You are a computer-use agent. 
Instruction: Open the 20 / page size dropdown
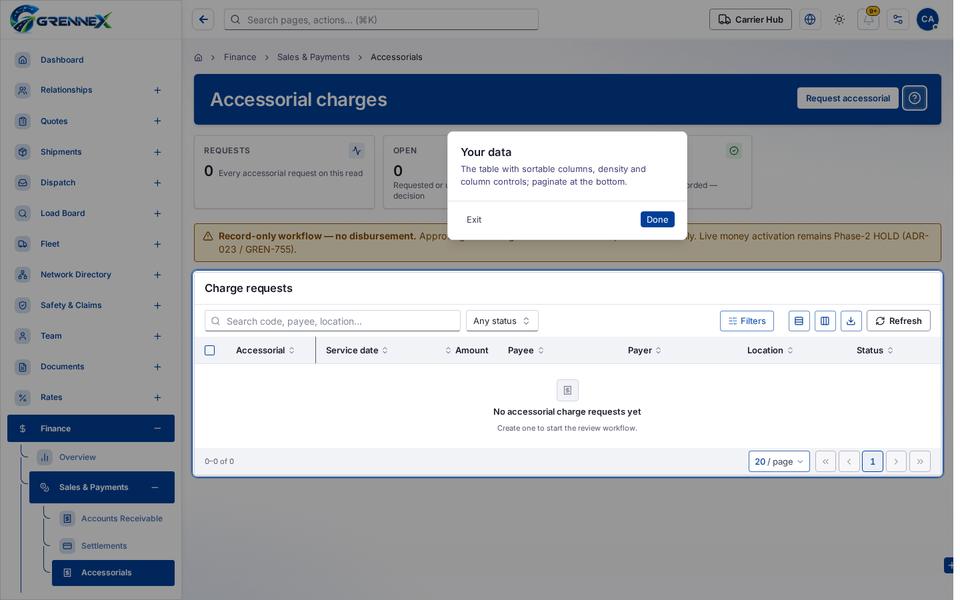coord(779,462)
